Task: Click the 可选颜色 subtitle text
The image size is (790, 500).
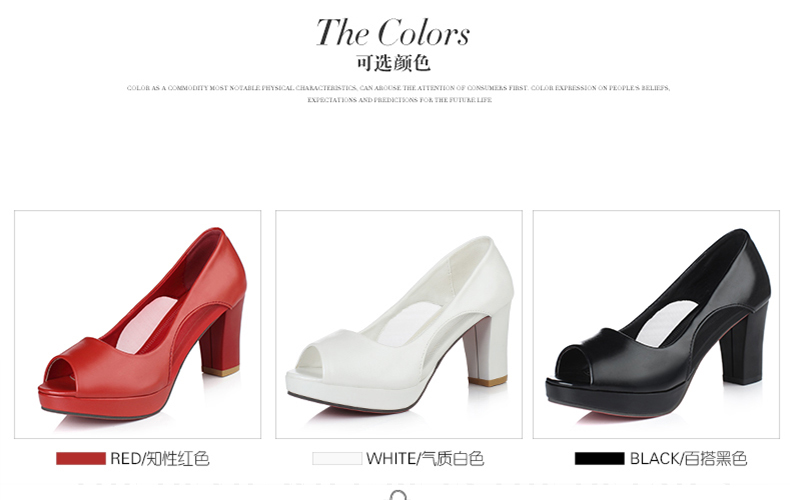Action: [x=393, y=63]
